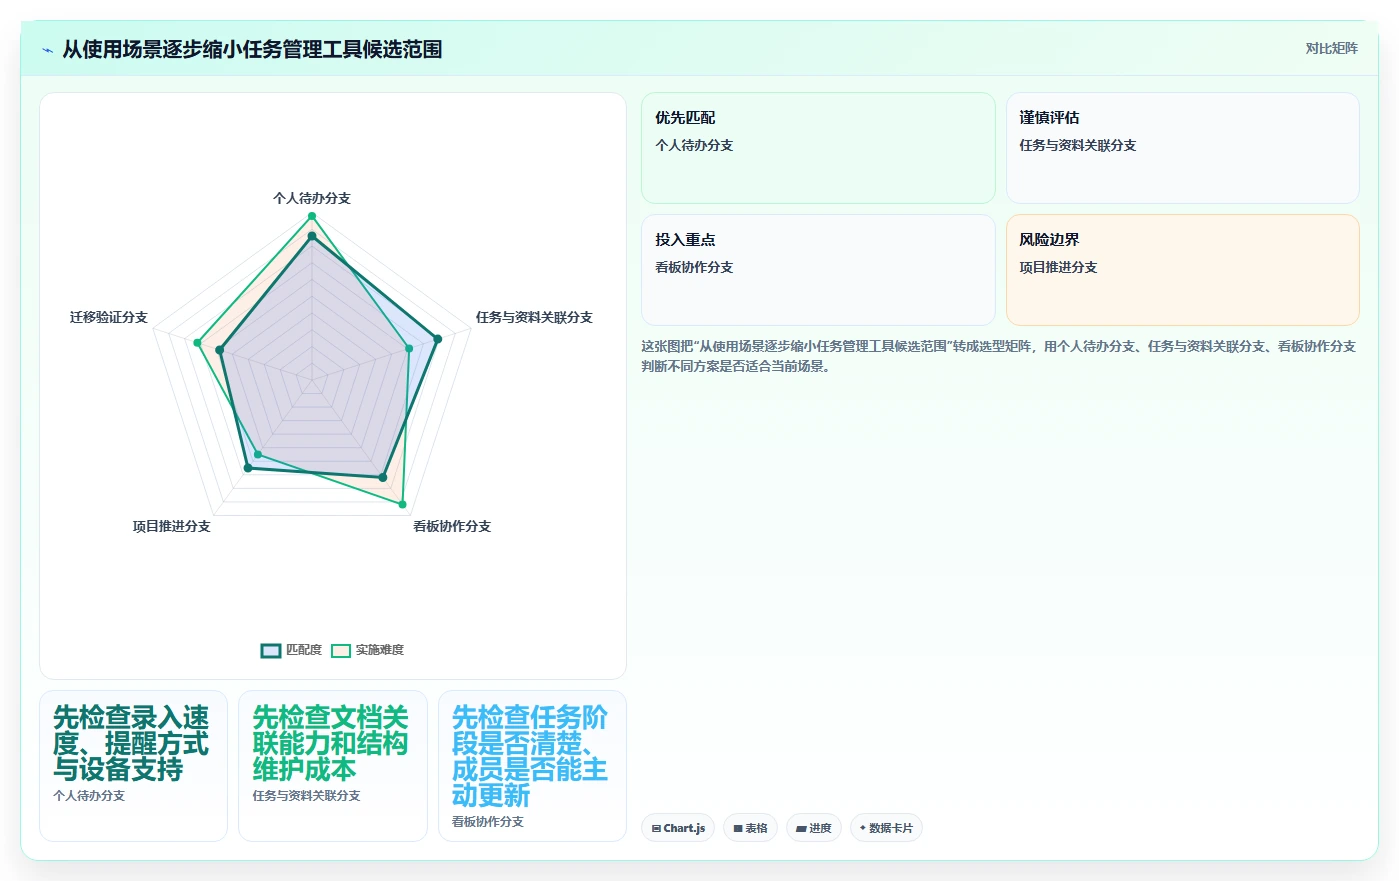The height and width of the screenshot is (881, 1399).
Task: Select the card 先检查任务阶段是否清楚
Action: tap(532, 766)
